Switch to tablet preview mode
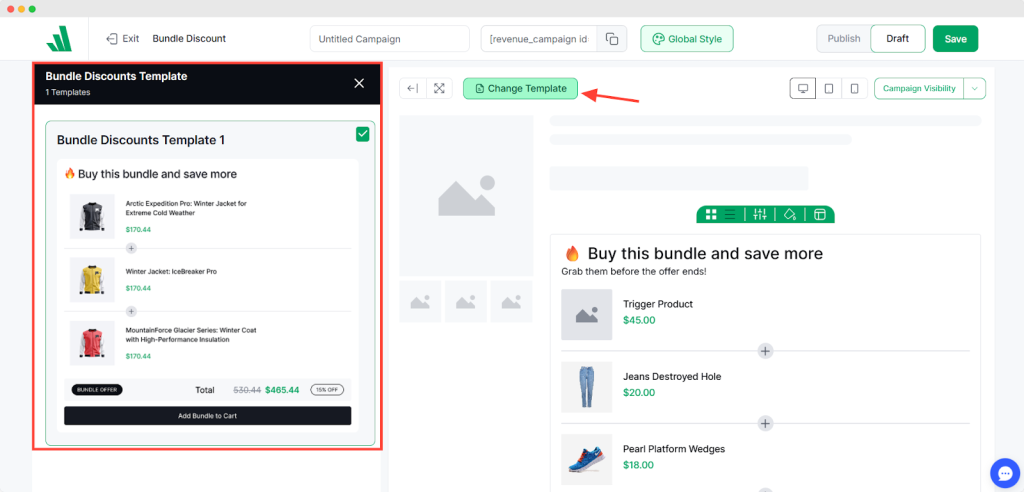Image resolution: width=1024 pixels, height=492 pixels. tap(829, 88)
